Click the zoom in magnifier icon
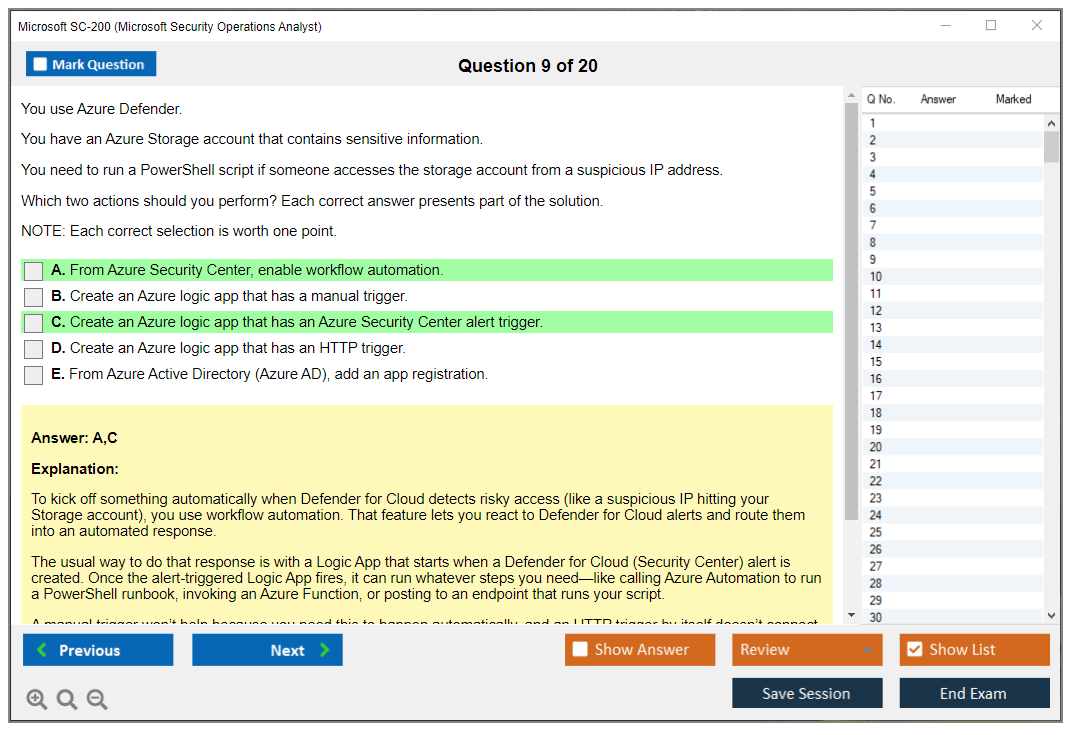Viewport: 1075px width, 735px height. [x=37, y=700]
